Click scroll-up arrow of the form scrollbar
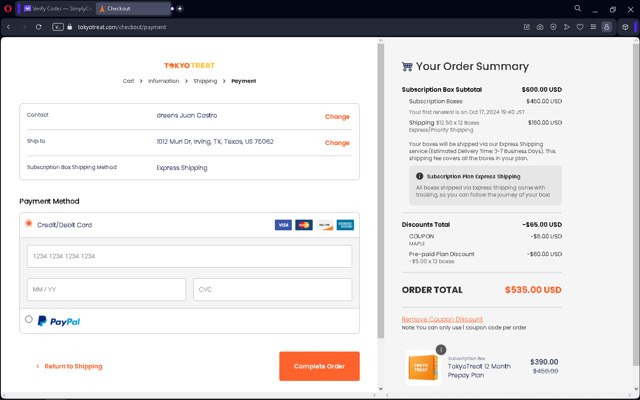640x400 pixels. [380, 40]
